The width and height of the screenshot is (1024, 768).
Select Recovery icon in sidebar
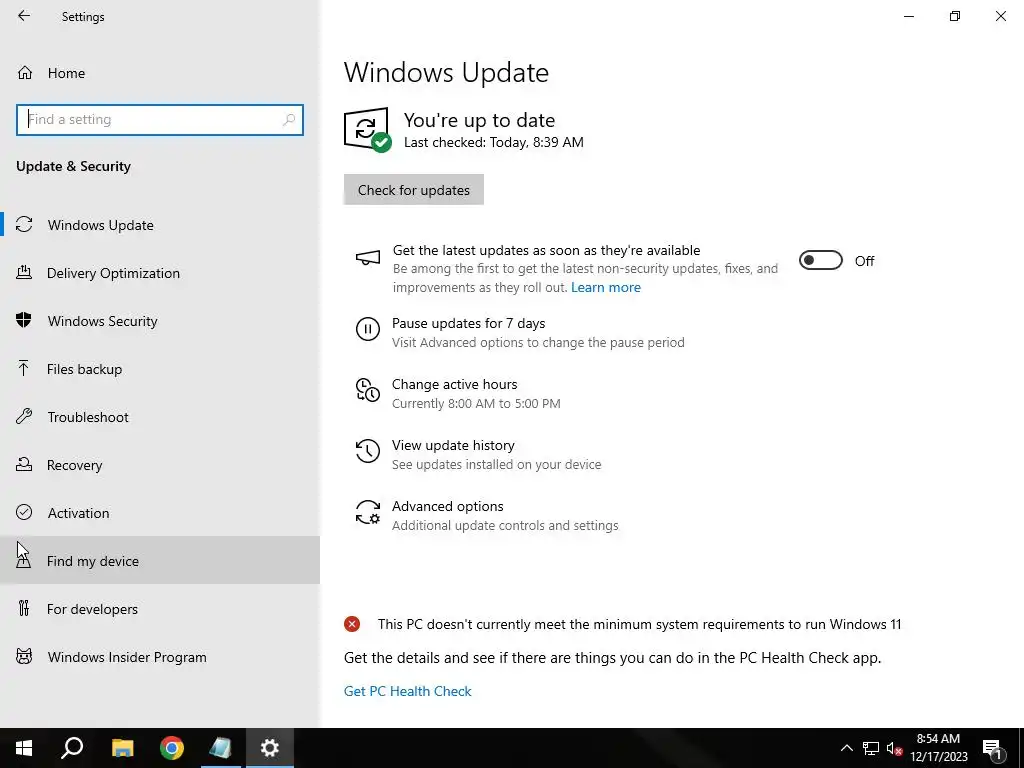[x=24, y=464]
